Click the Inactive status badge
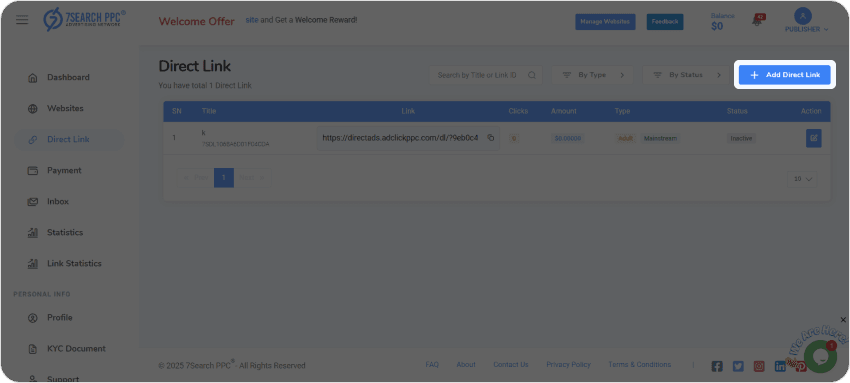The height and width of the screenshot is (383, 850). click(x=741, y=138)
